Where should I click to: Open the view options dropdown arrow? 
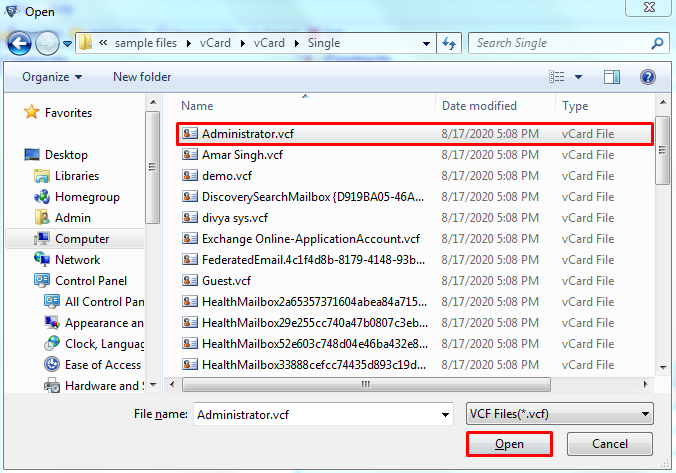pyautogui.click(x=579, y=77)
